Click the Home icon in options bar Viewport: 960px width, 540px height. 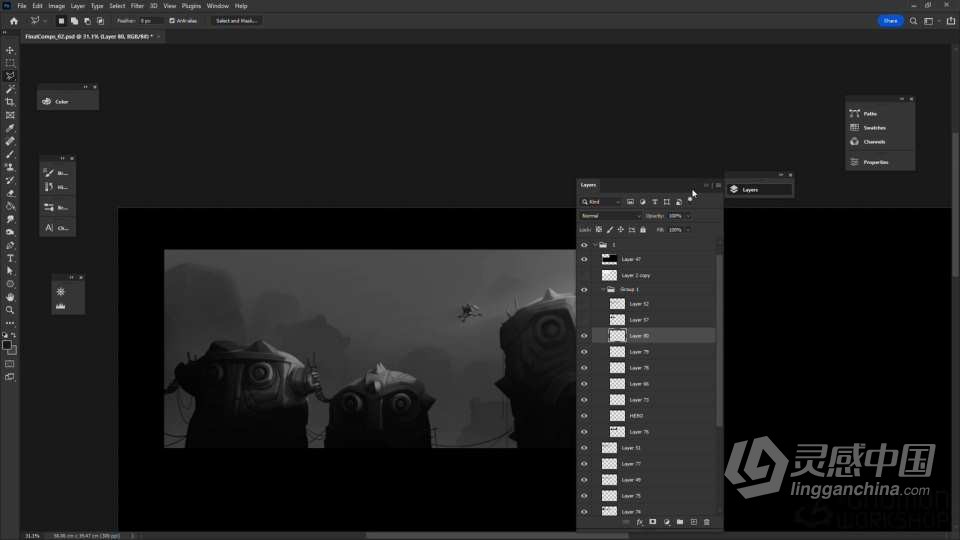tap(13, 21)
